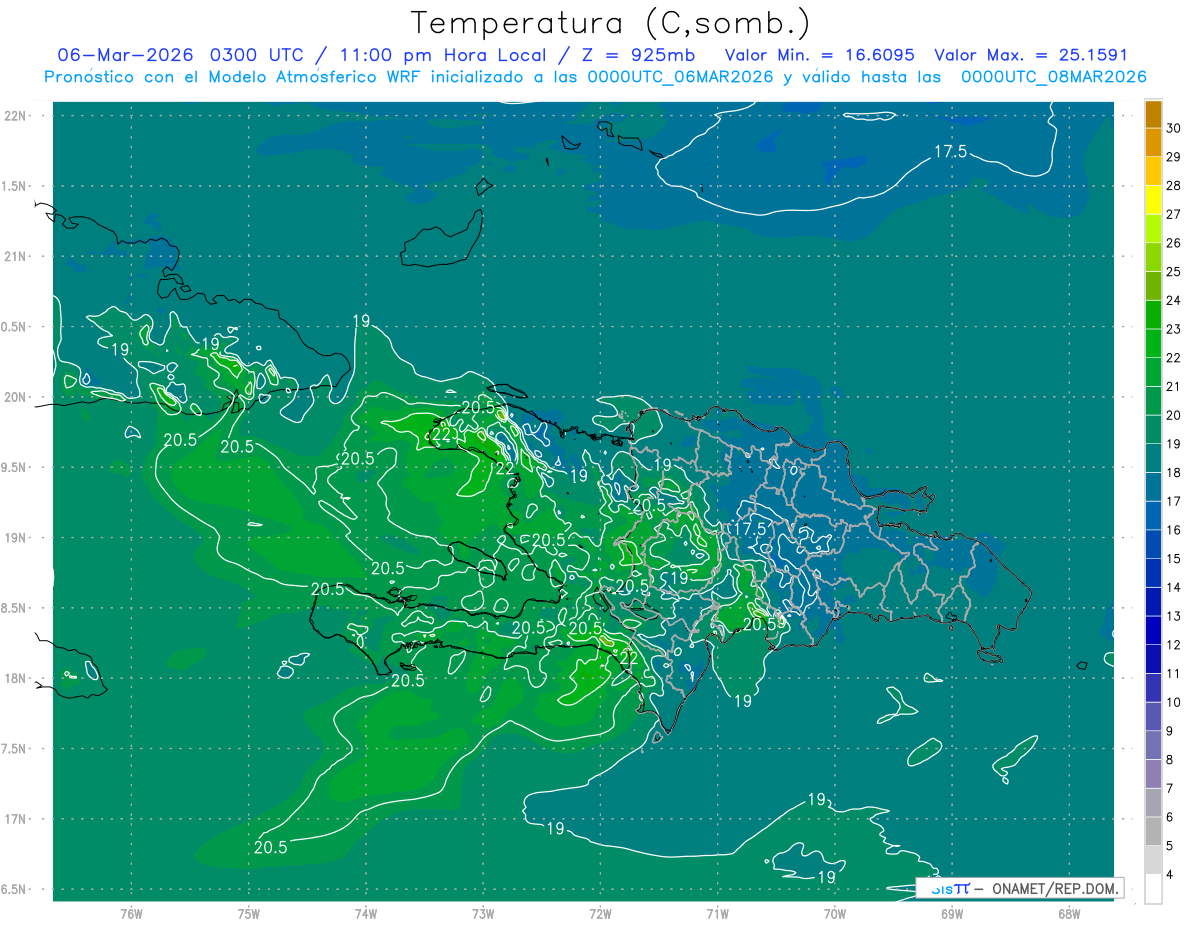This screenshot has height=927, width=1200.
Task: Click the latitude label "19N"
Action: click(16, 538)
